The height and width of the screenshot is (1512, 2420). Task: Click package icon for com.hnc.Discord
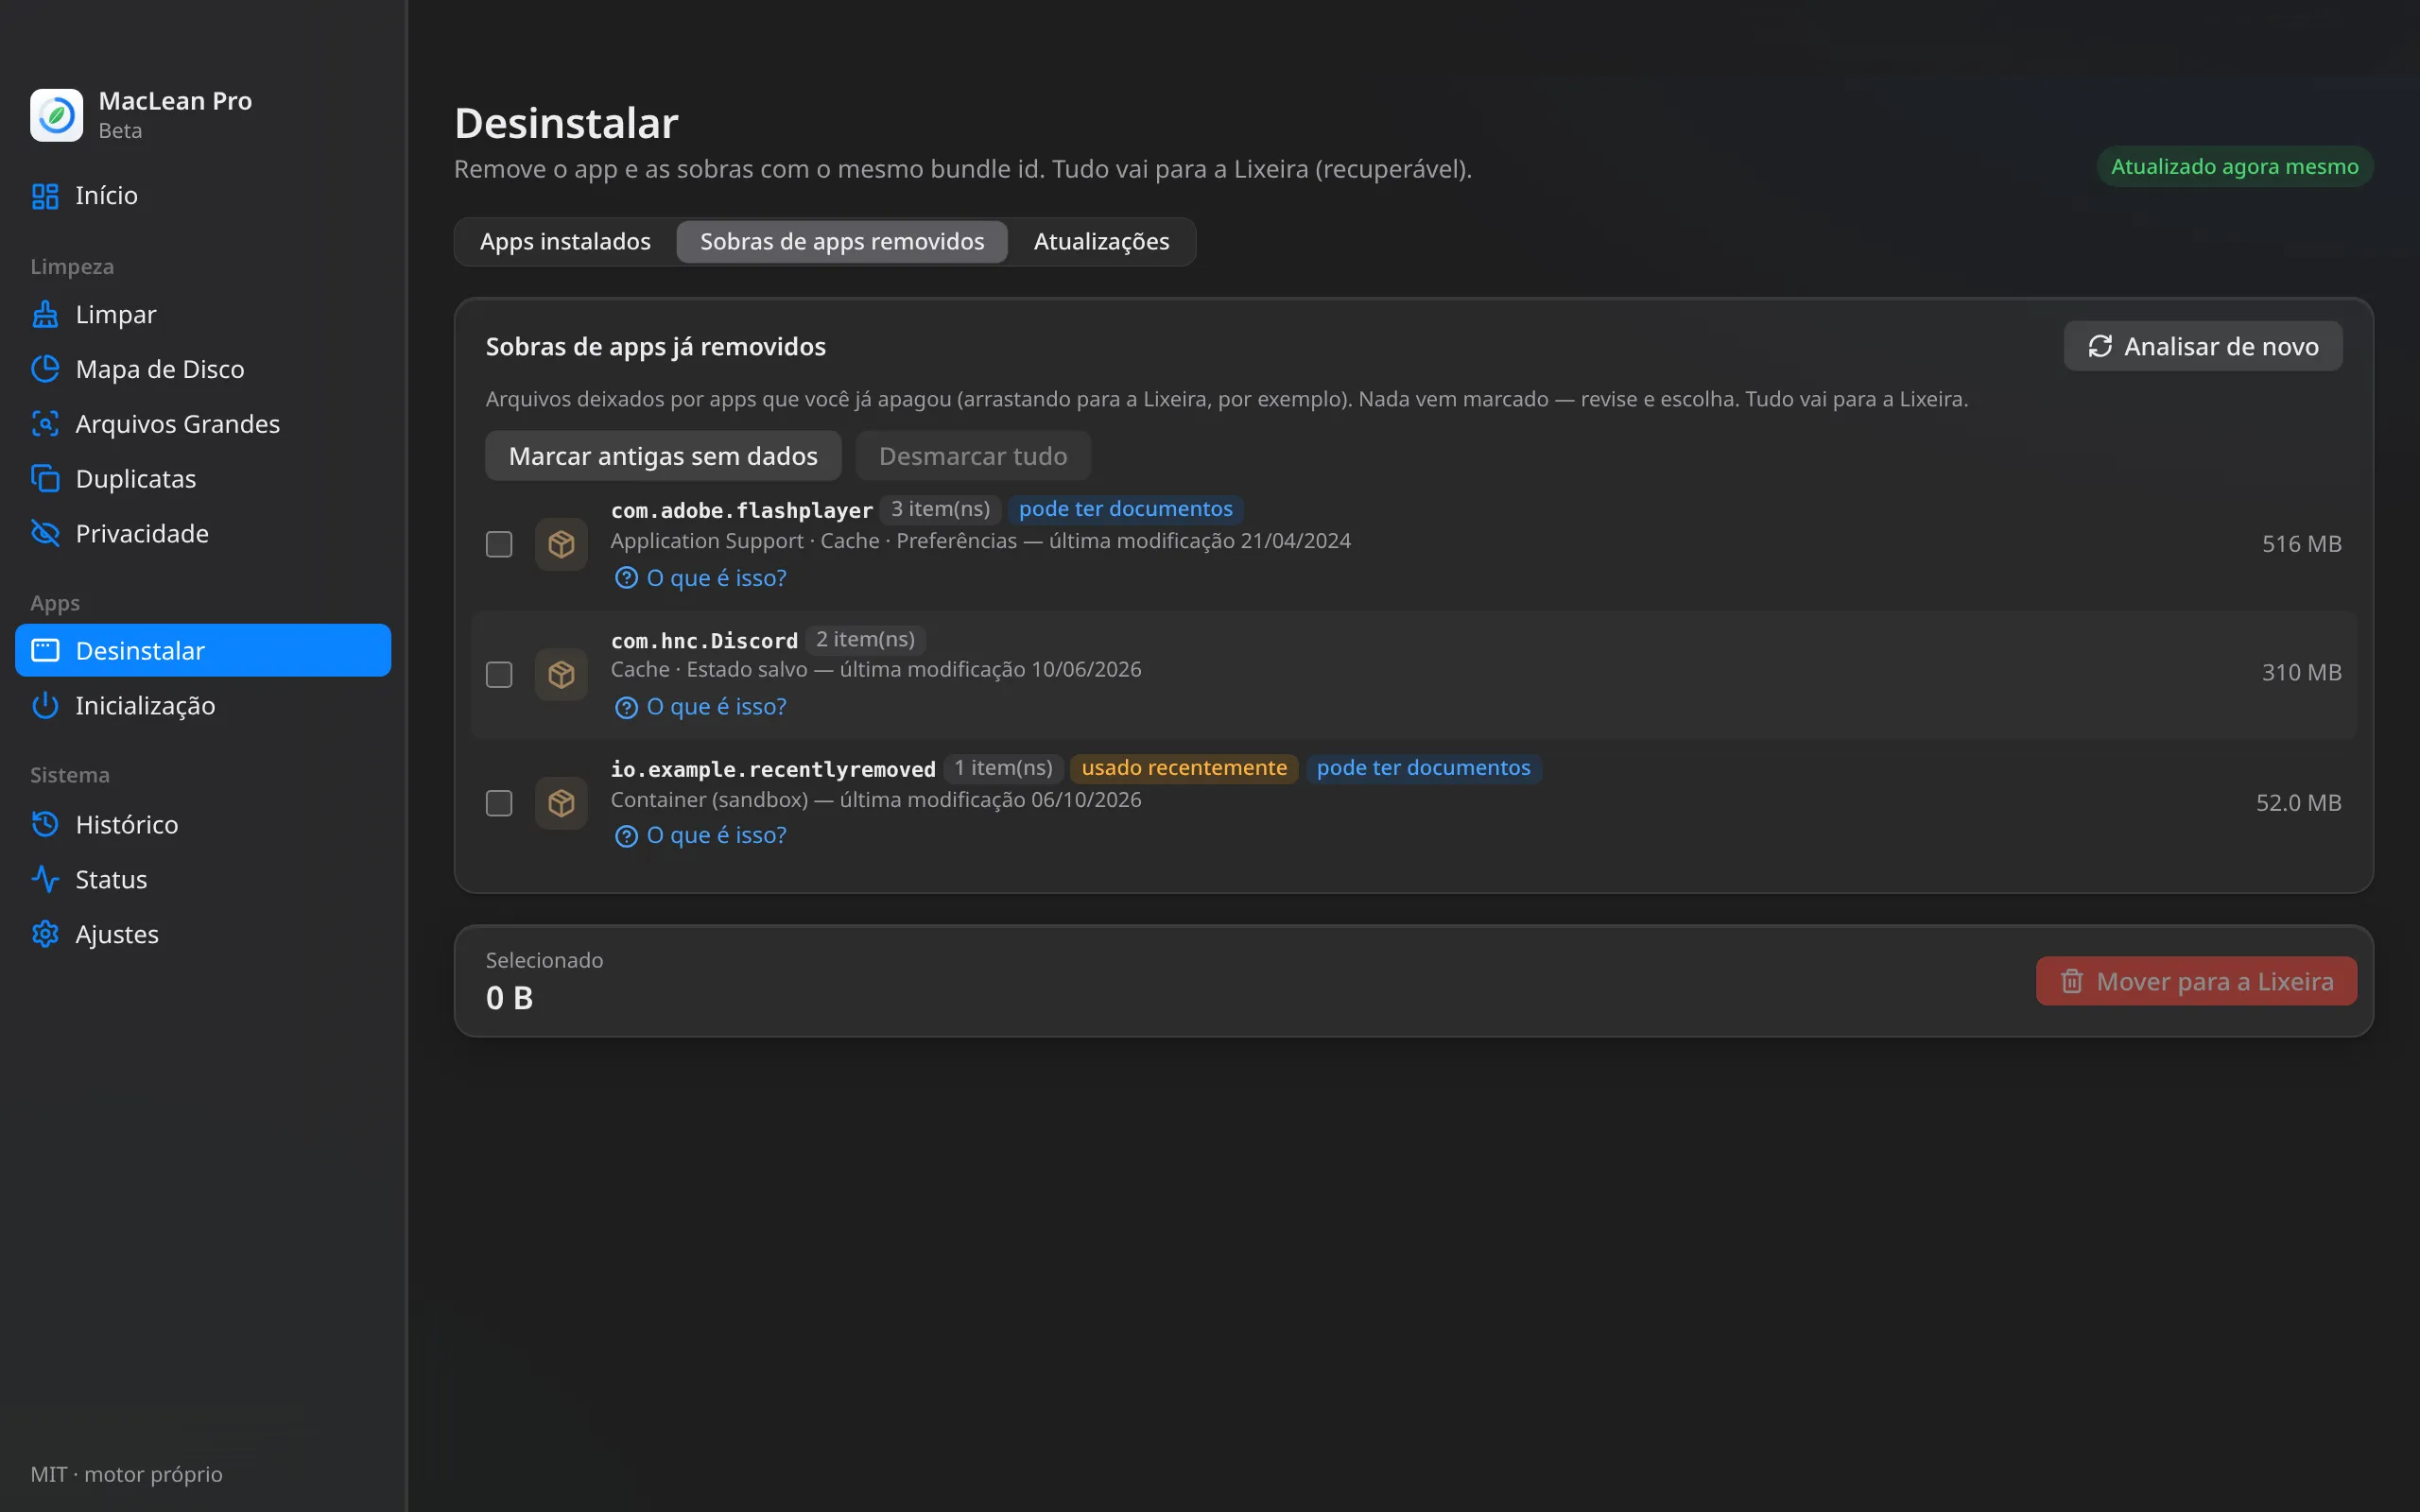point(561,674)
